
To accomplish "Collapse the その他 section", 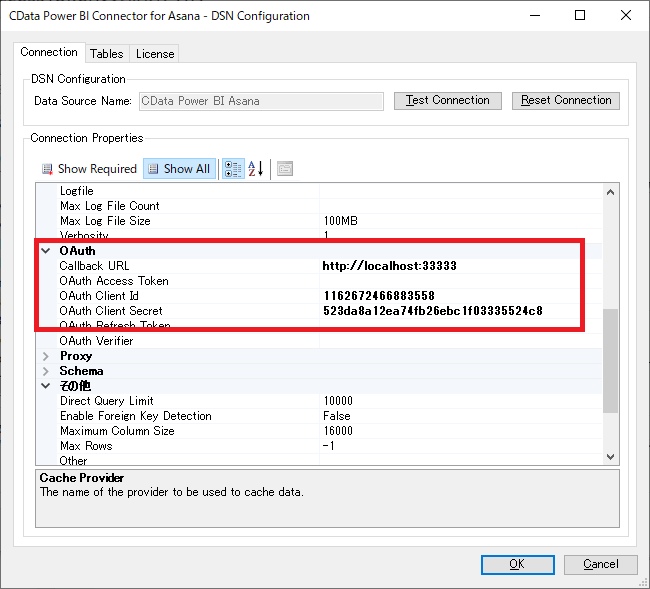I will coord(46,386).
